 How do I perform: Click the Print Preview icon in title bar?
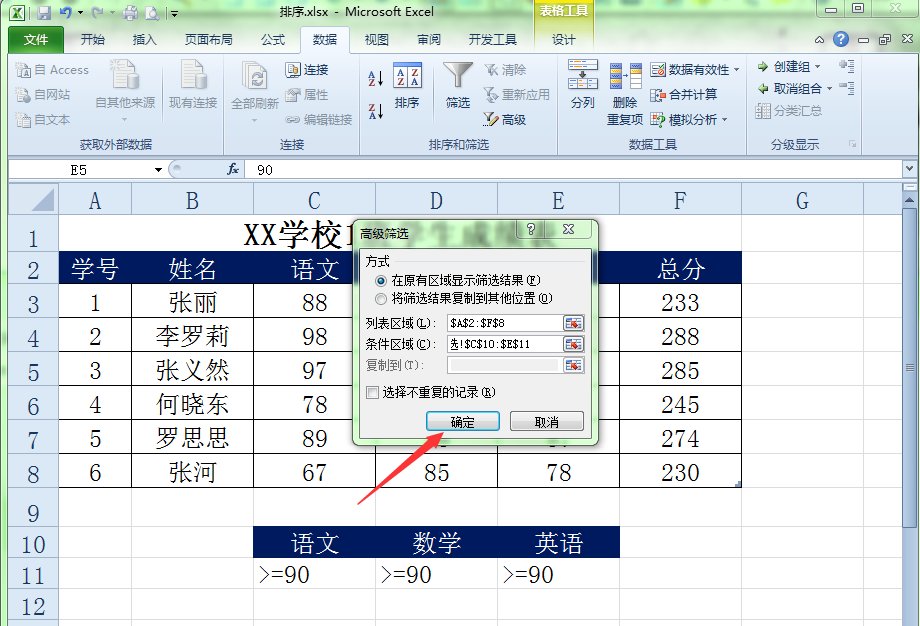coord(152,12)
